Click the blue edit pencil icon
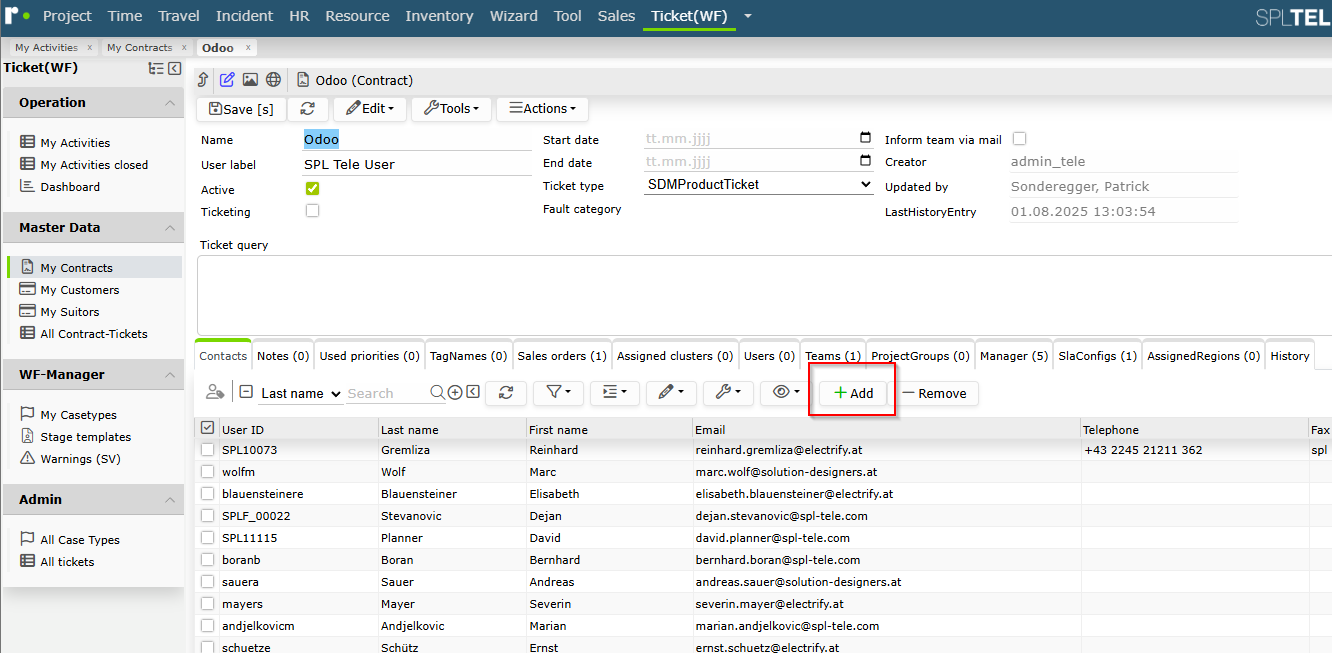 click(x=227, y=80)
